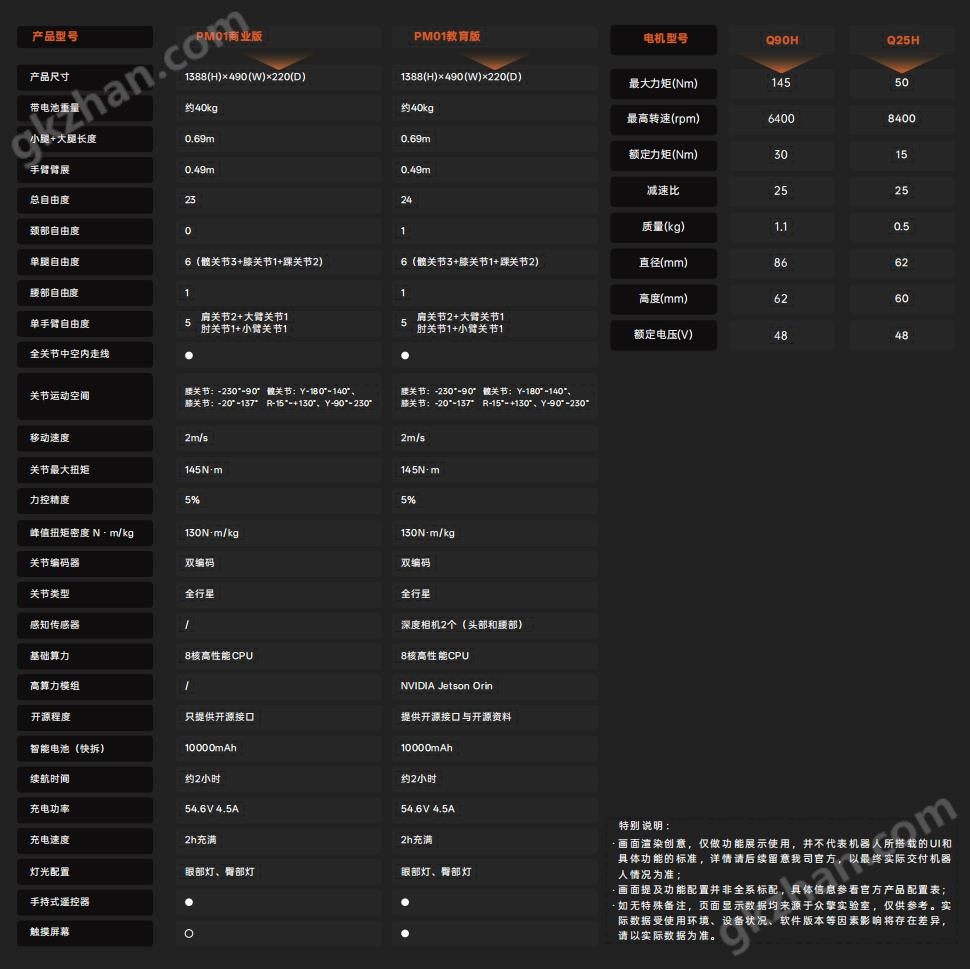Select the 电机型号 header label
Screen dimensions: 970x969
coord(665,39)
